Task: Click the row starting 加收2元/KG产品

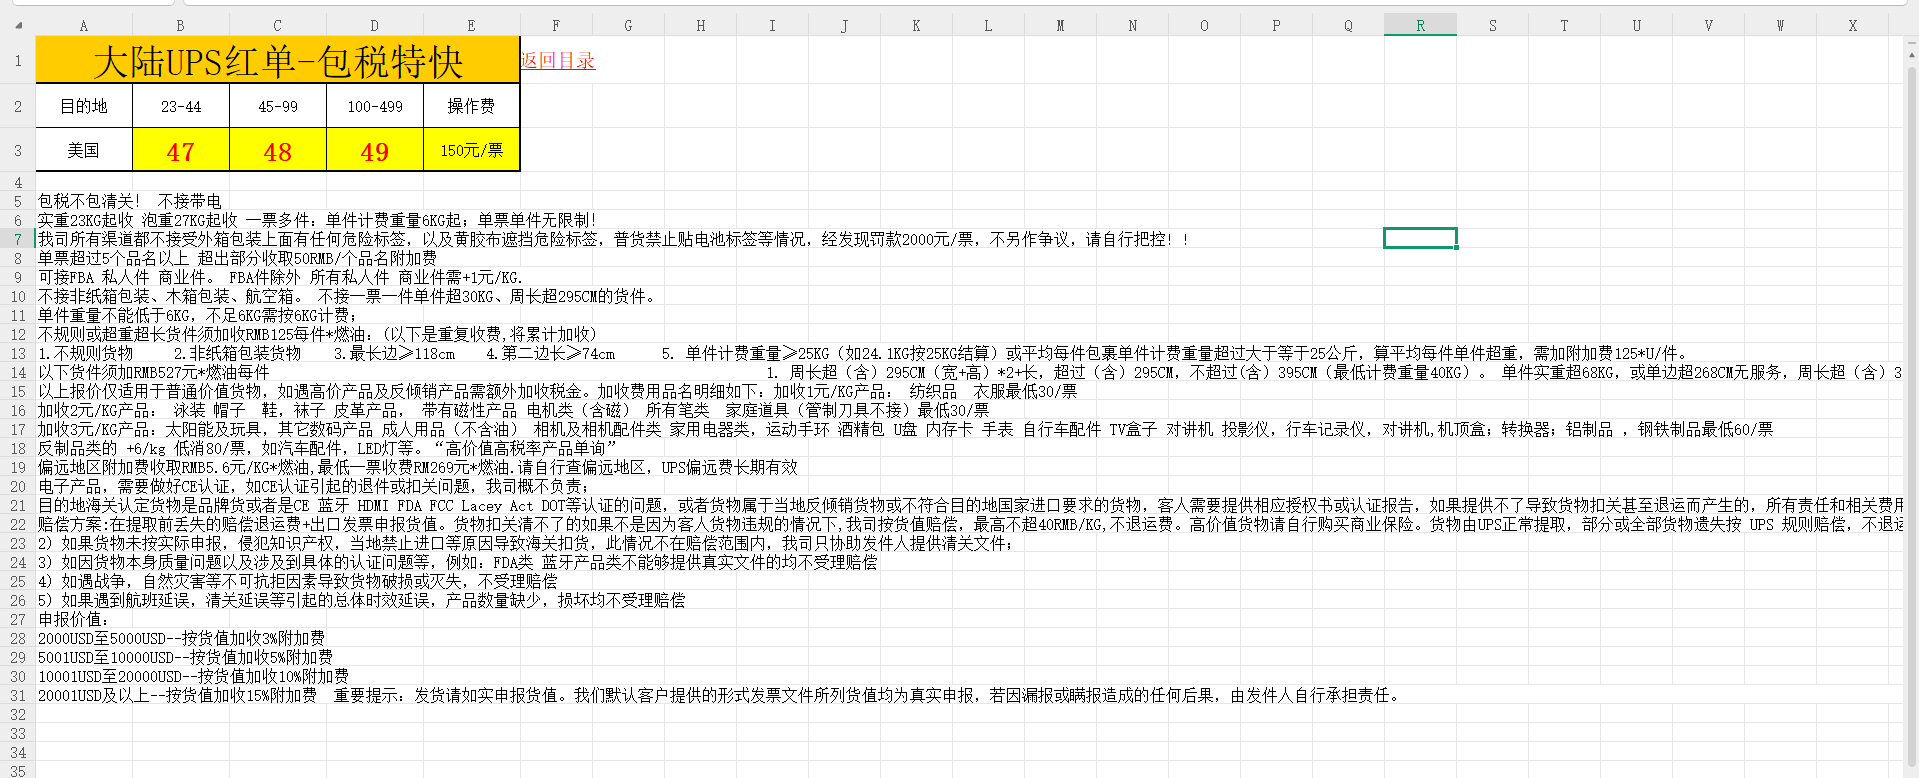Action: 514,410
